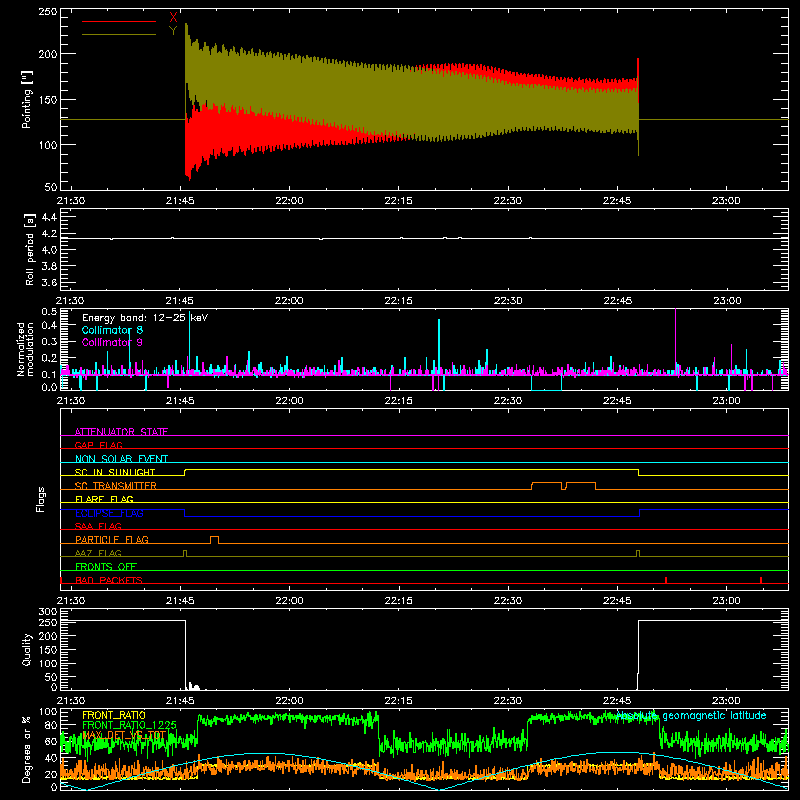800x800 pixels.
Task: Click the MAX_DET_VS_TOT legend label
Action: tap(124, 735)
